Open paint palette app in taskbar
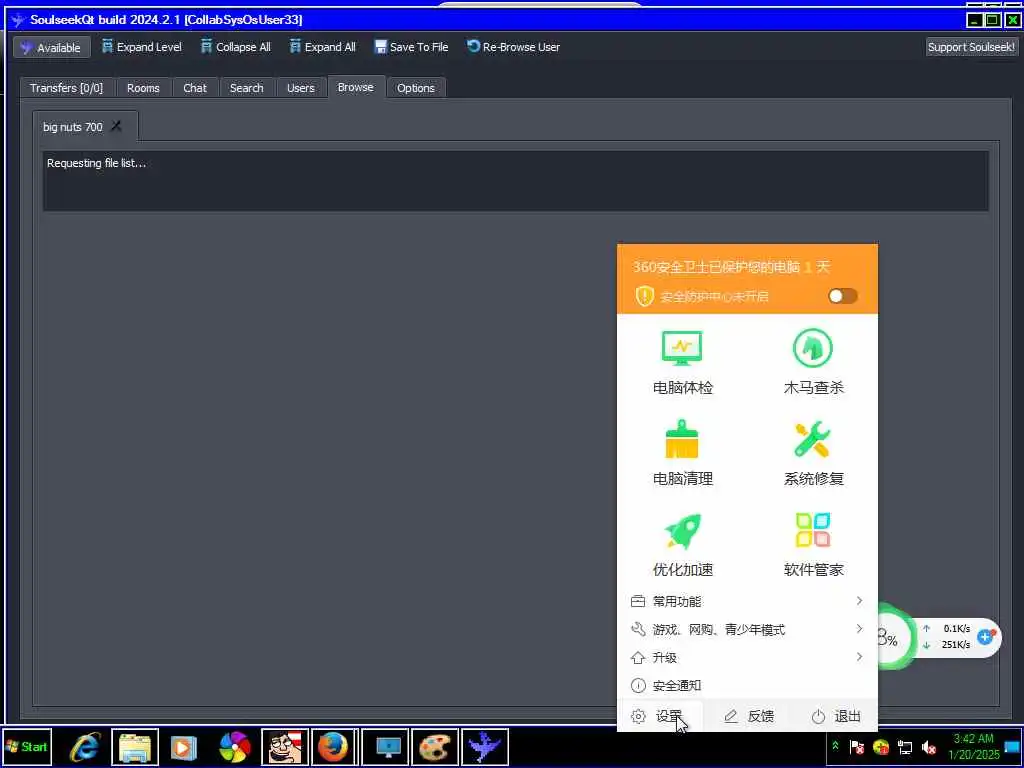Screen dimensions: 1024x768 [434, 747]
